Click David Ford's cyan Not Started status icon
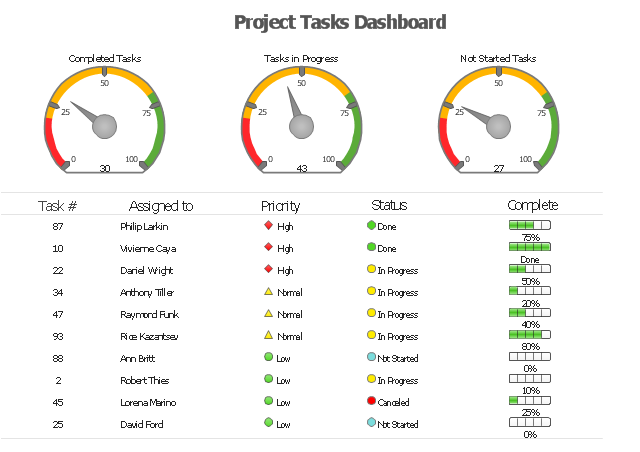Image resolution: width=640 pixels, height=452 pixels. point(371,424)
